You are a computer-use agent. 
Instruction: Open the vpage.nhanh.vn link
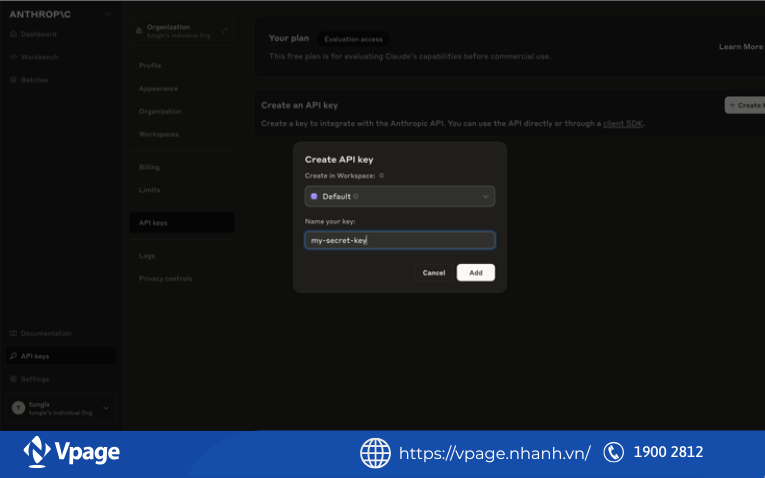495,454
